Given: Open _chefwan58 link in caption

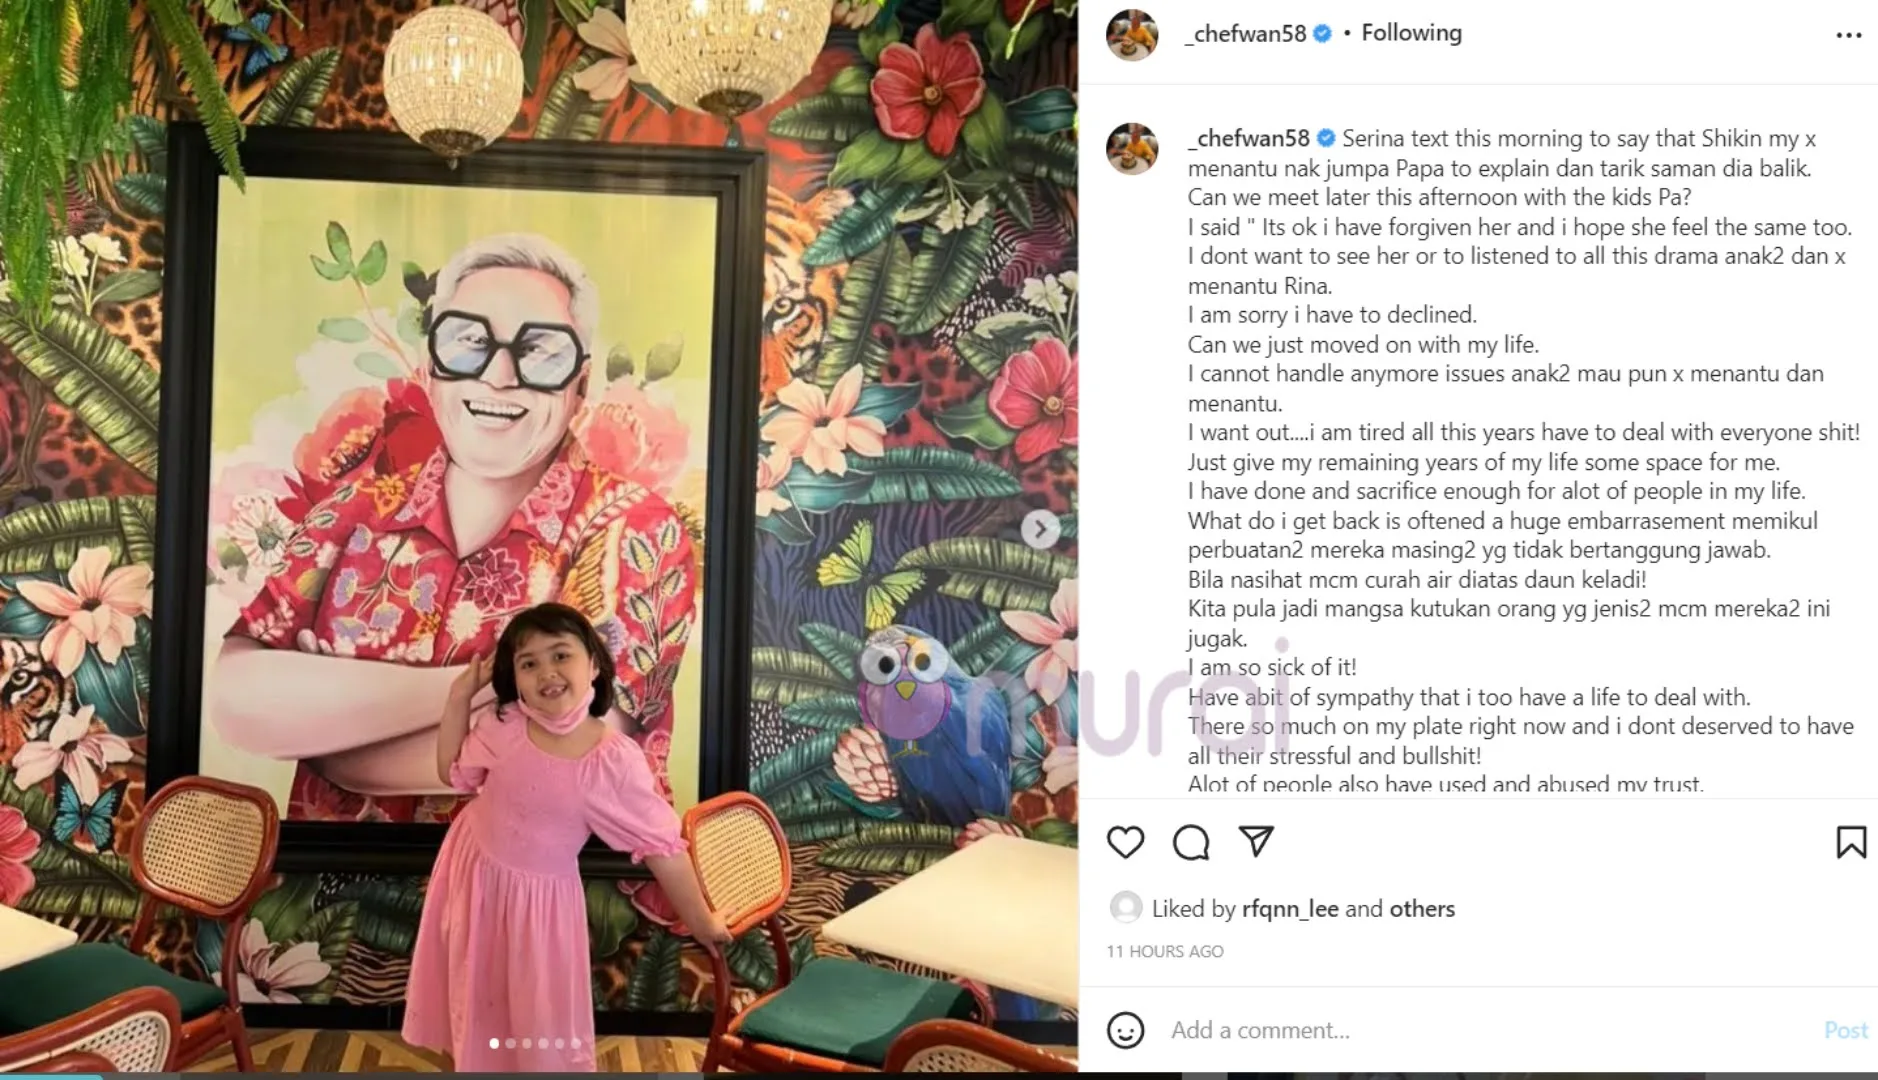Looking at the screenshot, I should pos(1248,138).
